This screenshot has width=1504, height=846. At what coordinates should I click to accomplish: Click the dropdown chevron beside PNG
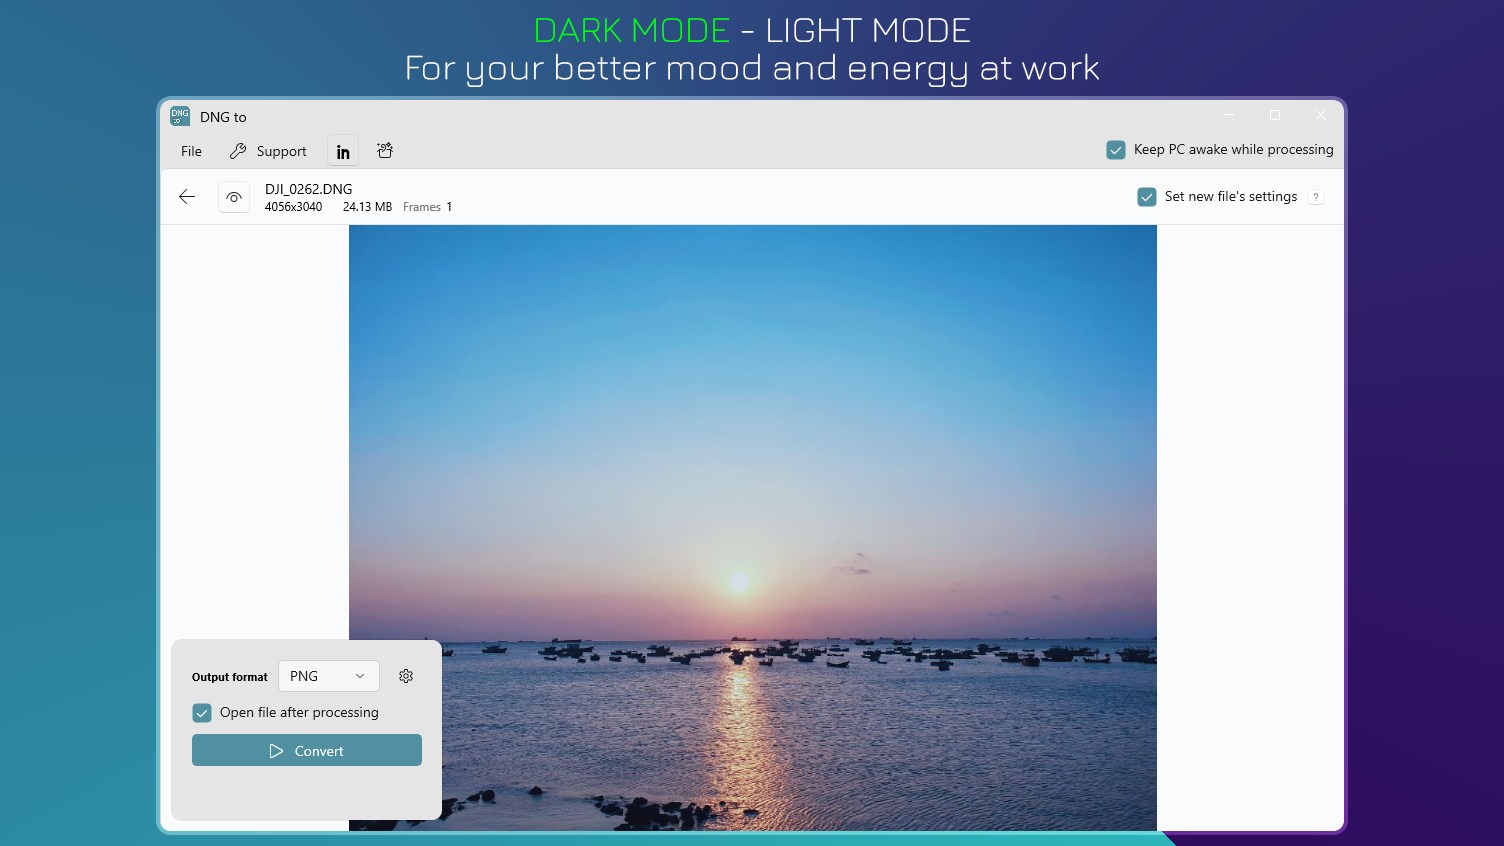[360, 676]
